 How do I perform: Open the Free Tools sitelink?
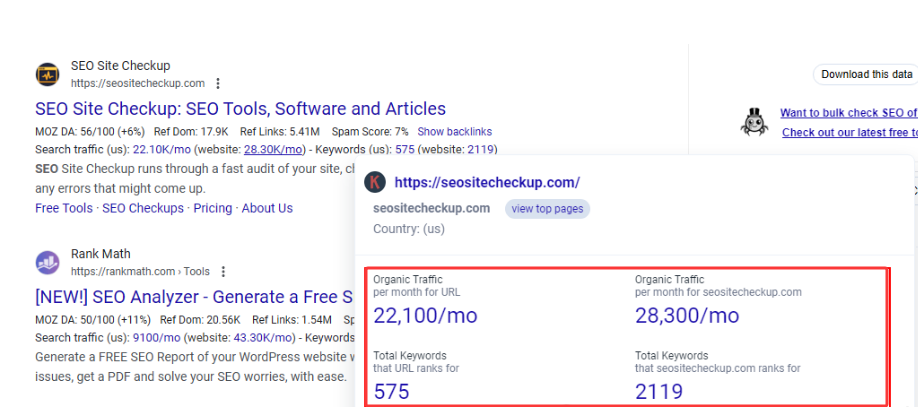pos(64,208)
